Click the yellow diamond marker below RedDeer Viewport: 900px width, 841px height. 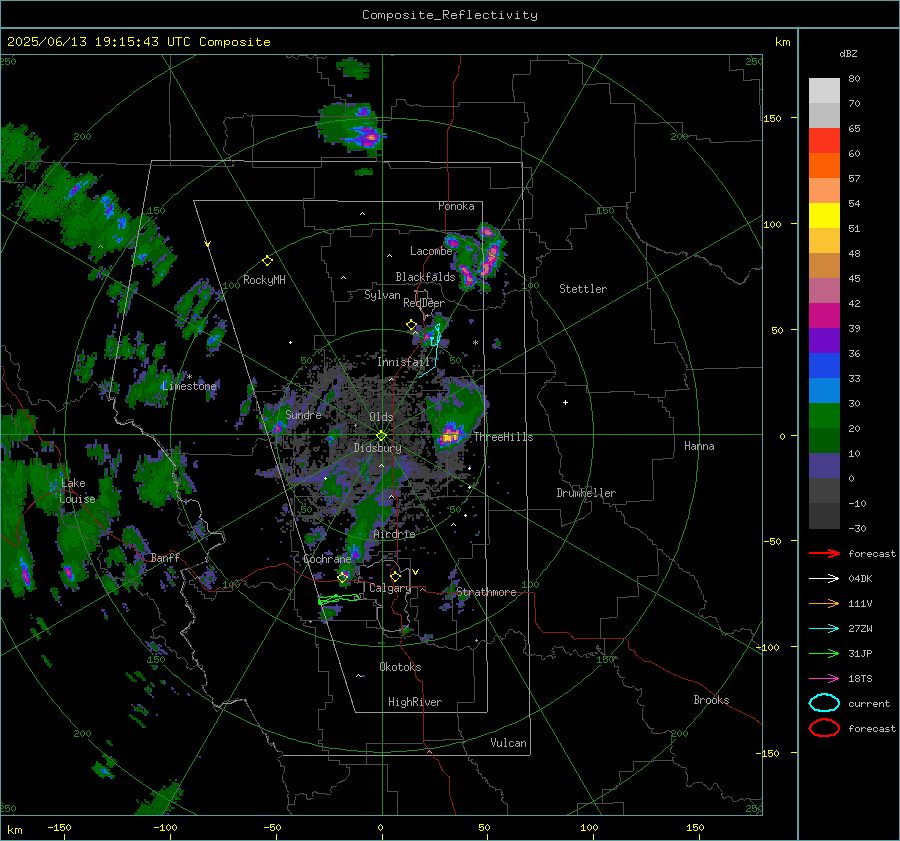pos(411,325)
